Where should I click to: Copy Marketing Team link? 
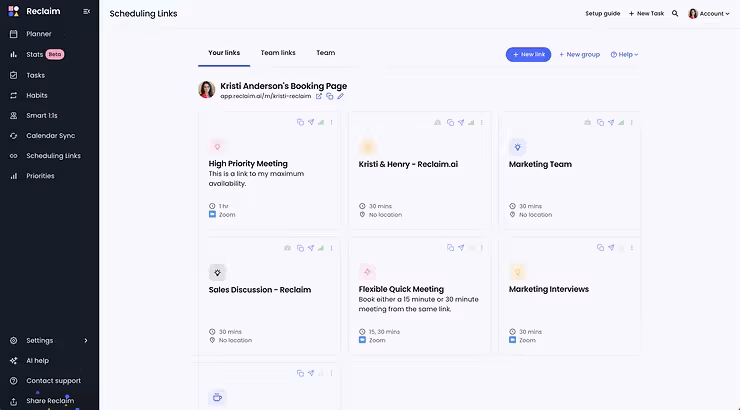pyautogui.click(x=600, y=122)
